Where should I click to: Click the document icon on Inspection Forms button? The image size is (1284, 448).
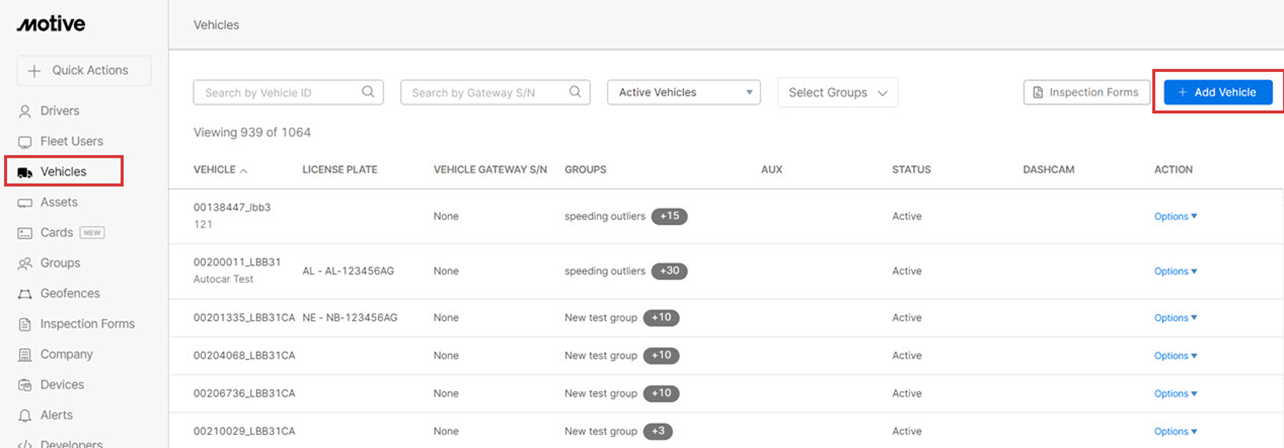pyautogui.click(x=1039, y=92)
